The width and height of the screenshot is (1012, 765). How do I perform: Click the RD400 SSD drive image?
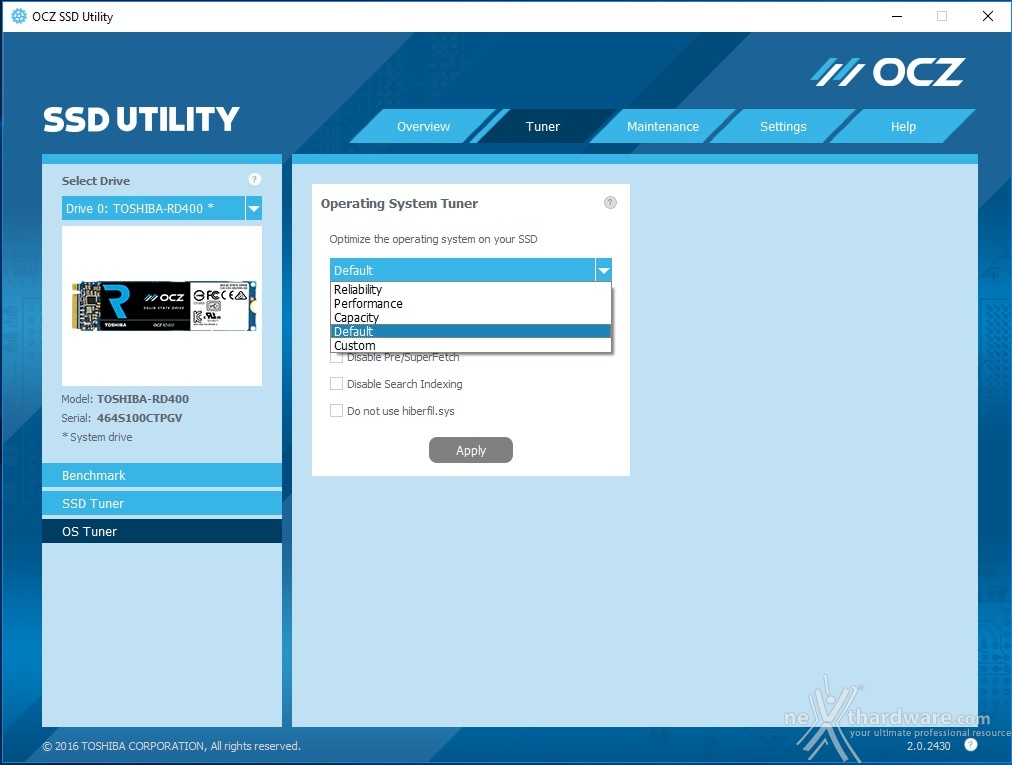click(x=164, y=306)
